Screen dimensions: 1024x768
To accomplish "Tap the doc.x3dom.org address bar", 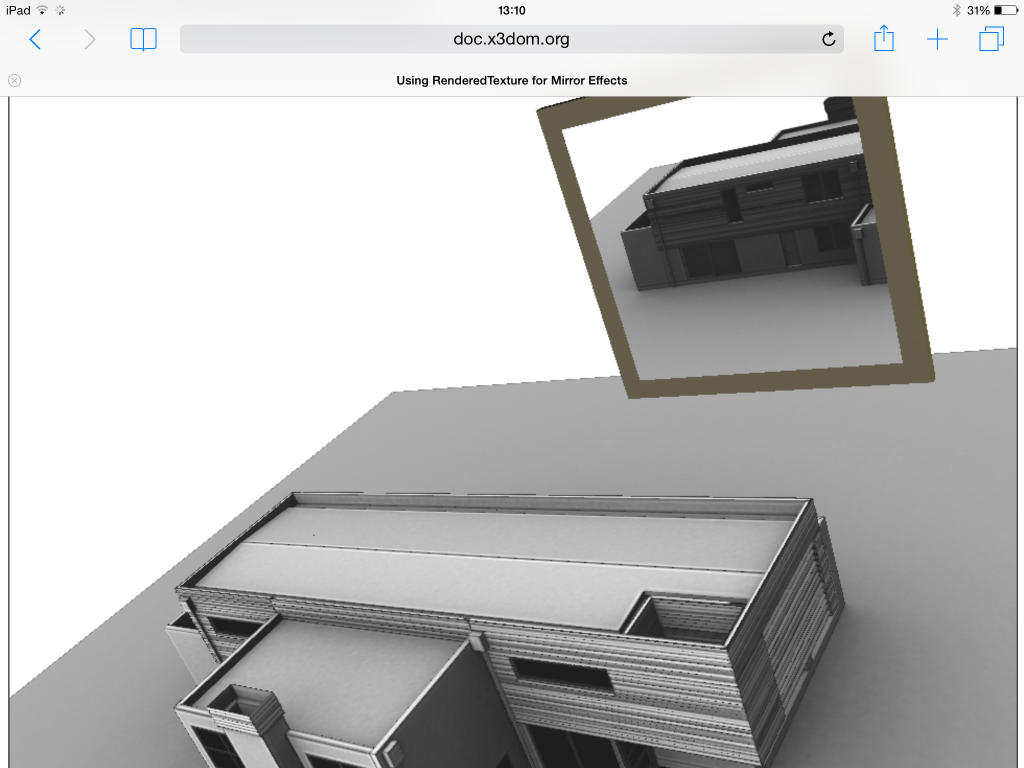I will click(511, 39).
